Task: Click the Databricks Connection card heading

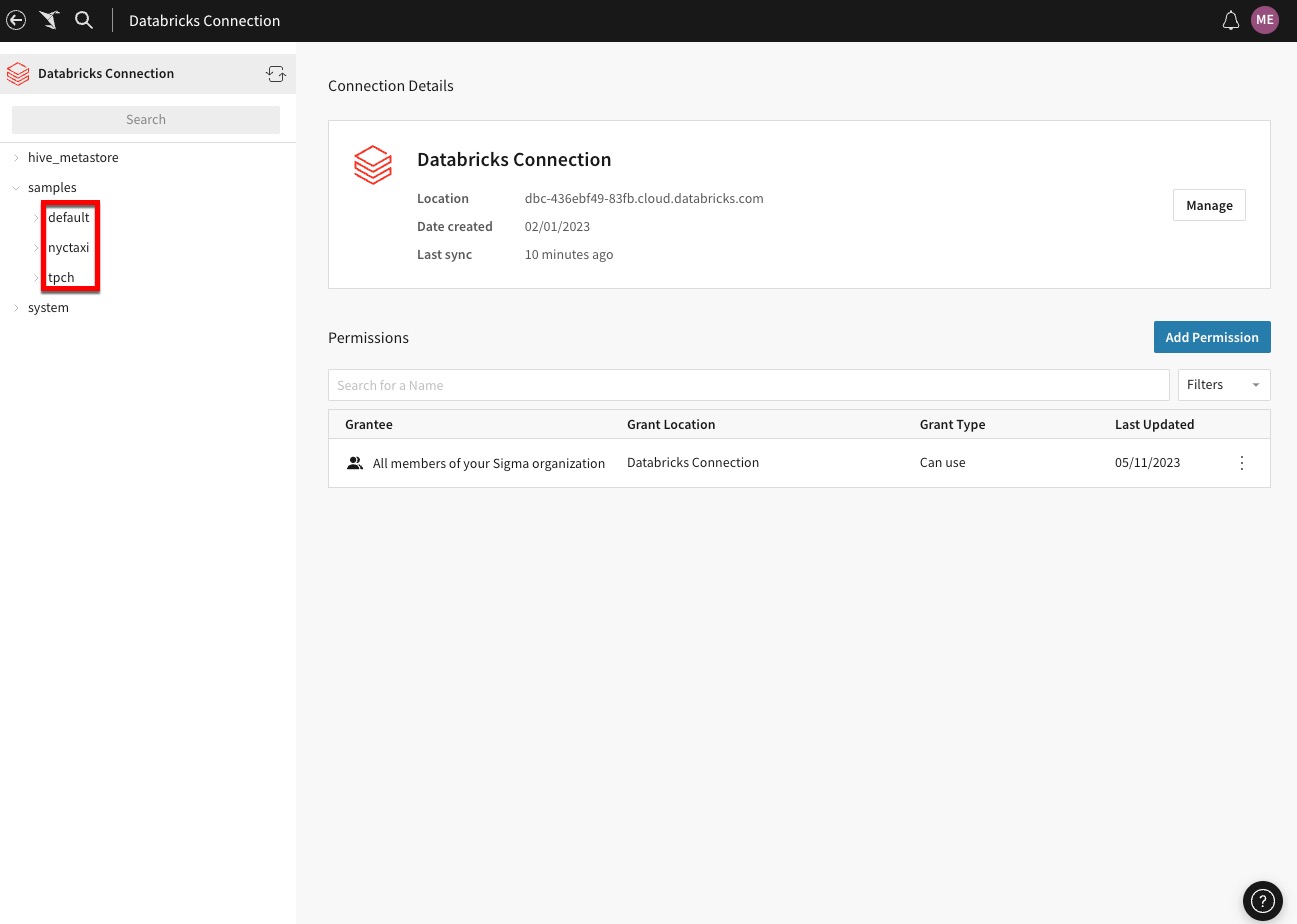Action: click(514, 160)
